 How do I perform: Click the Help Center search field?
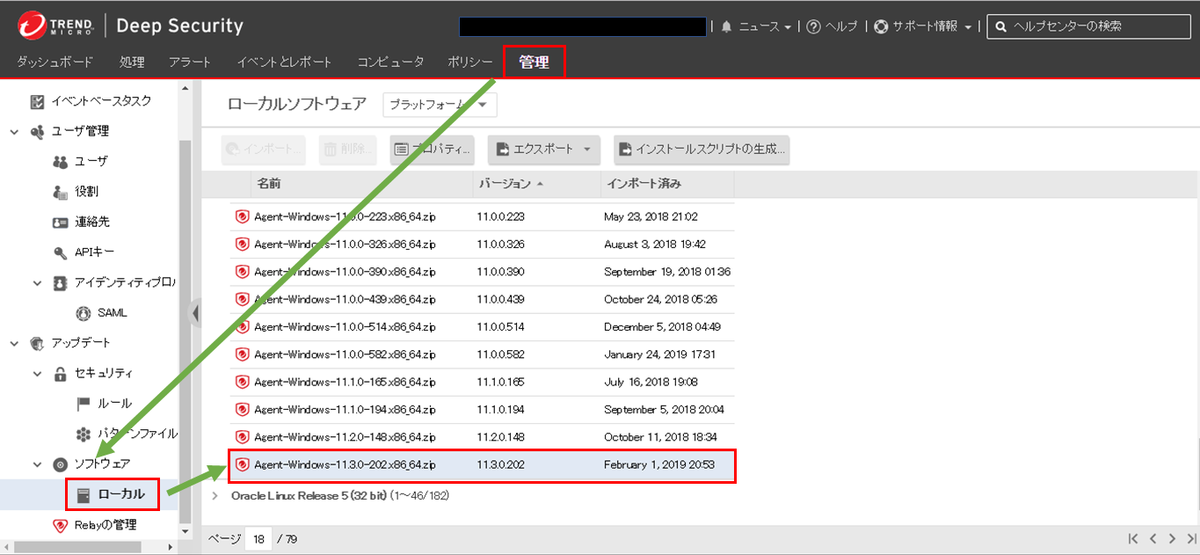pos(1093,27)
